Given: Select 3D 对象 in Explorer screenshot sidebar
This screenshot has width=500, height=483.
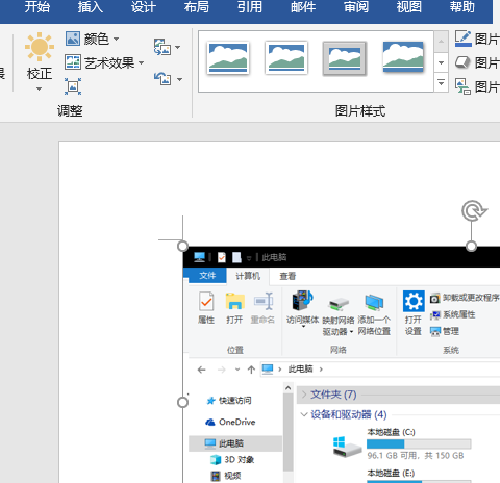Looking at the screenshot, I should click(232, 460).
